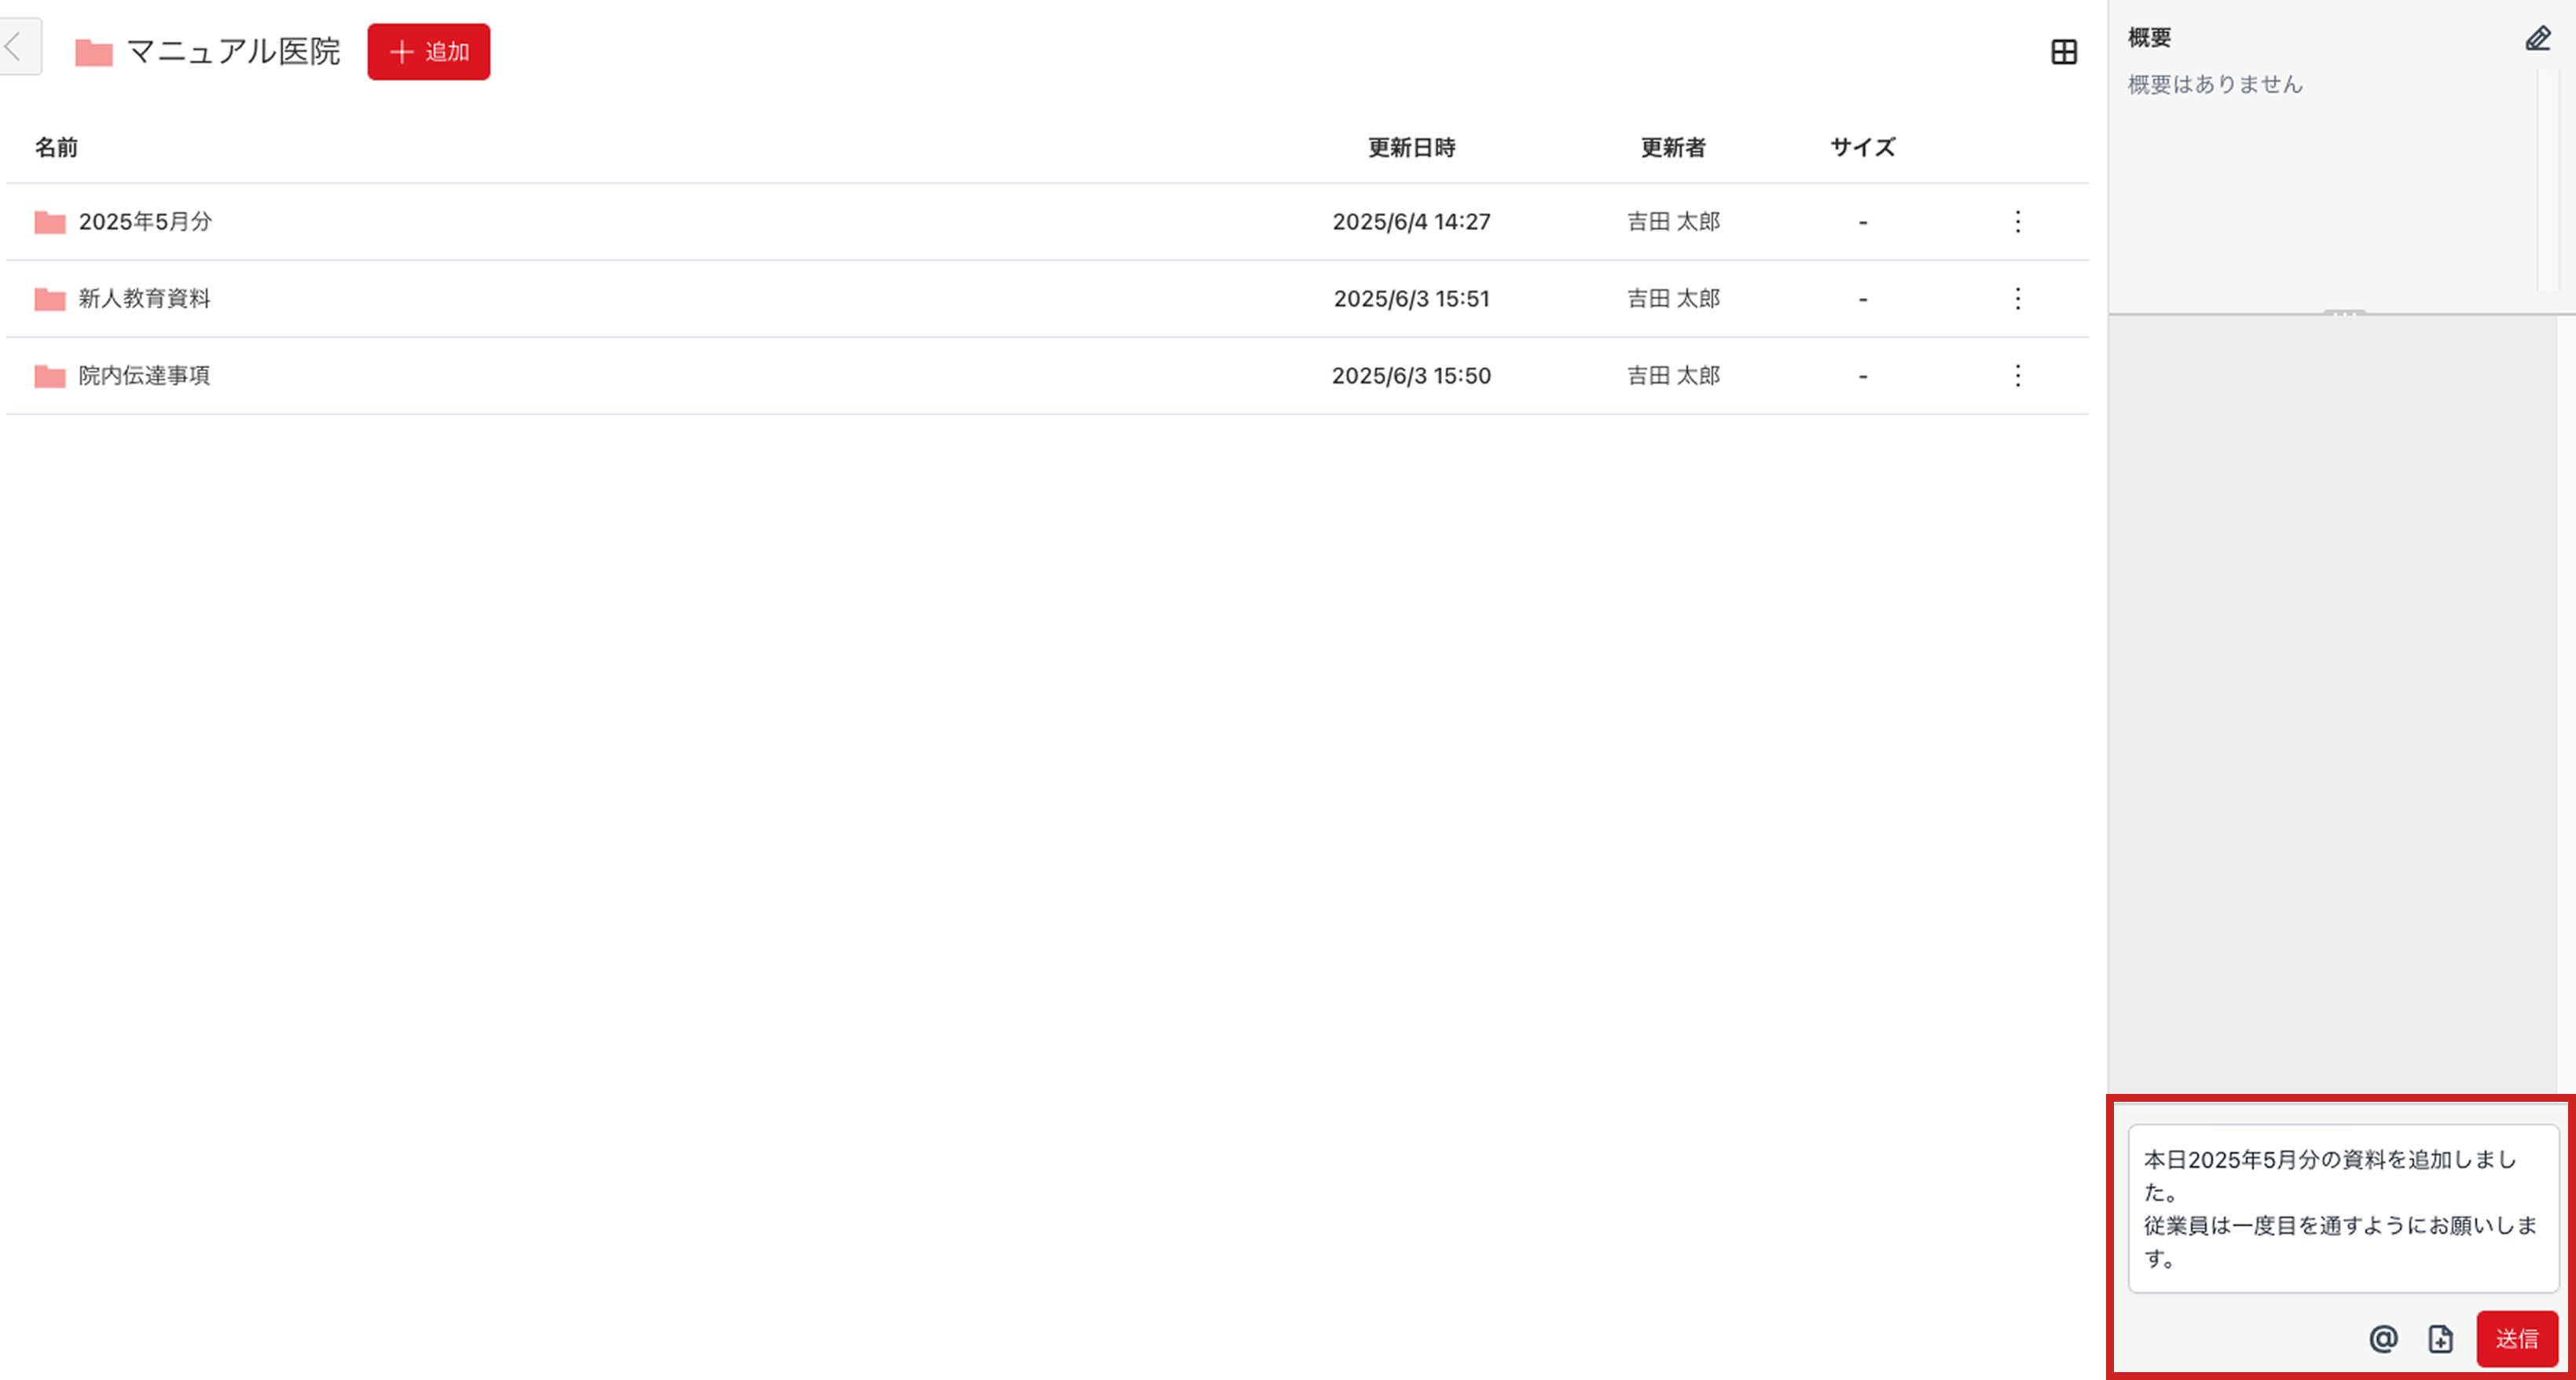Click the date 2025/6/4 14:27

pos(1411,221)
